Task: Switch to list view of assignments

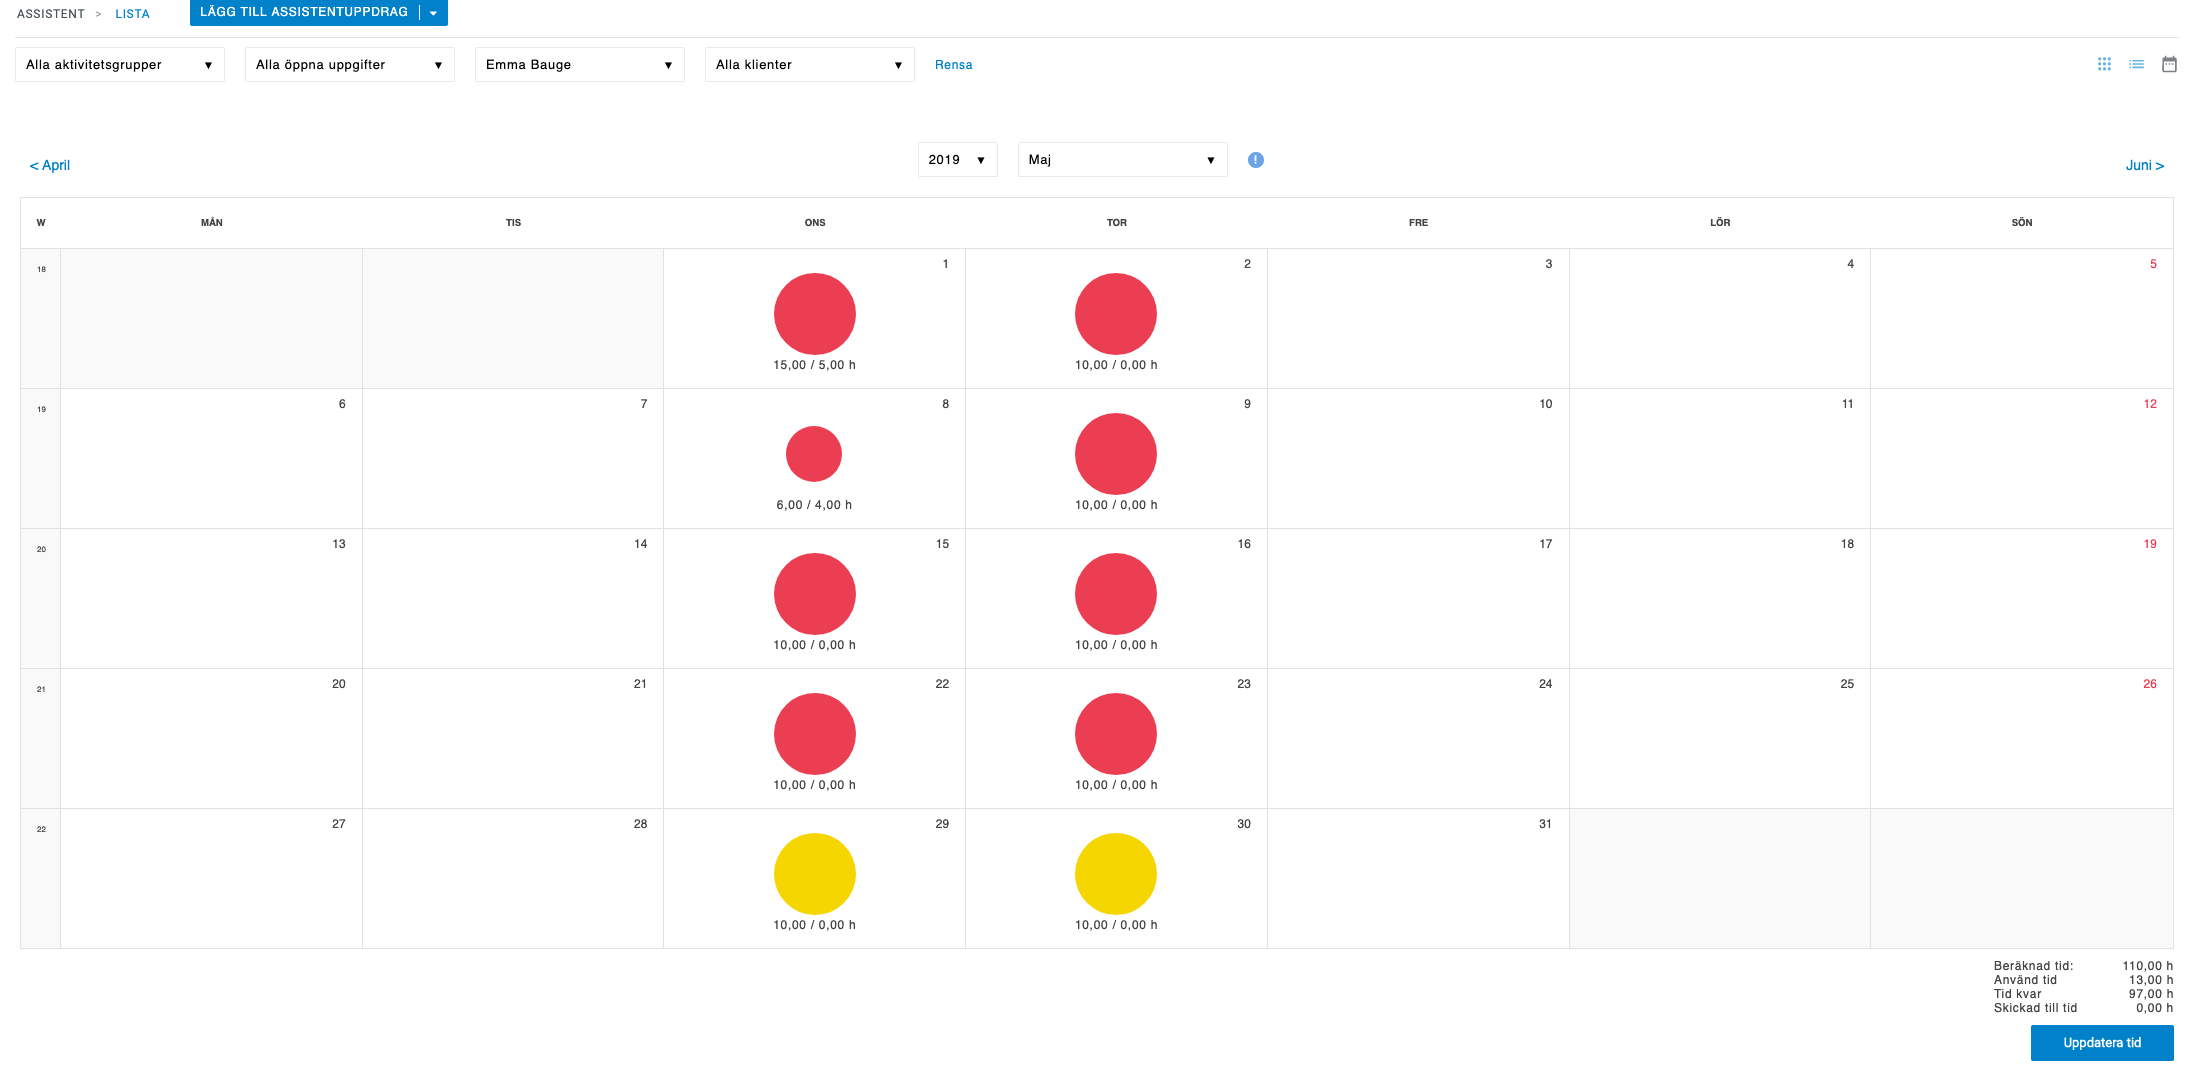Action: point(2137,64)
